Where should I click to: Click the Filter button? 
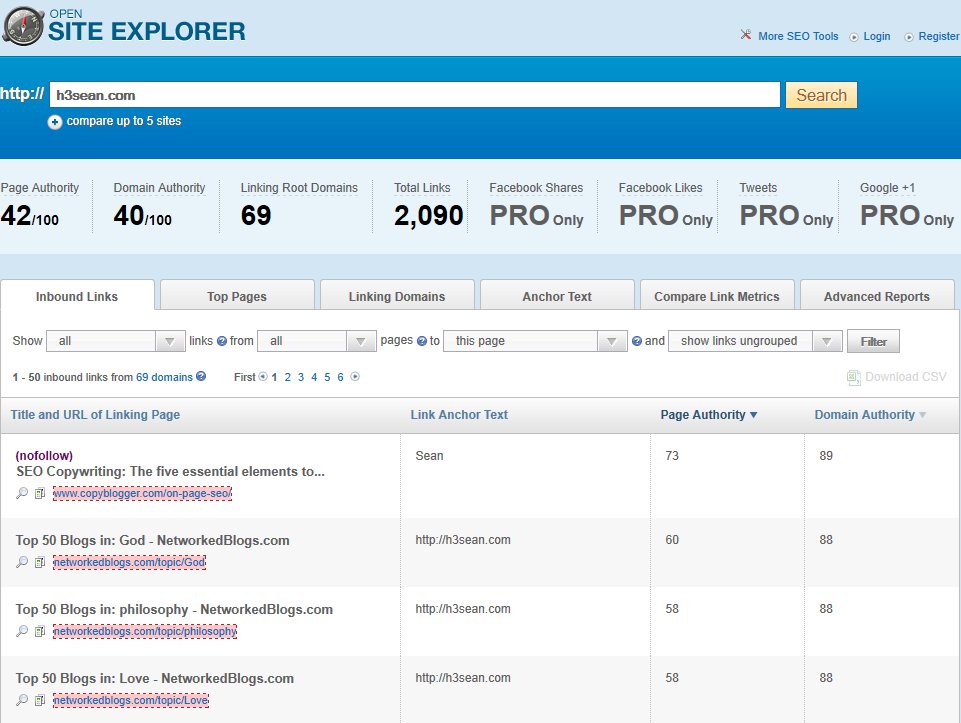(873, 341)
